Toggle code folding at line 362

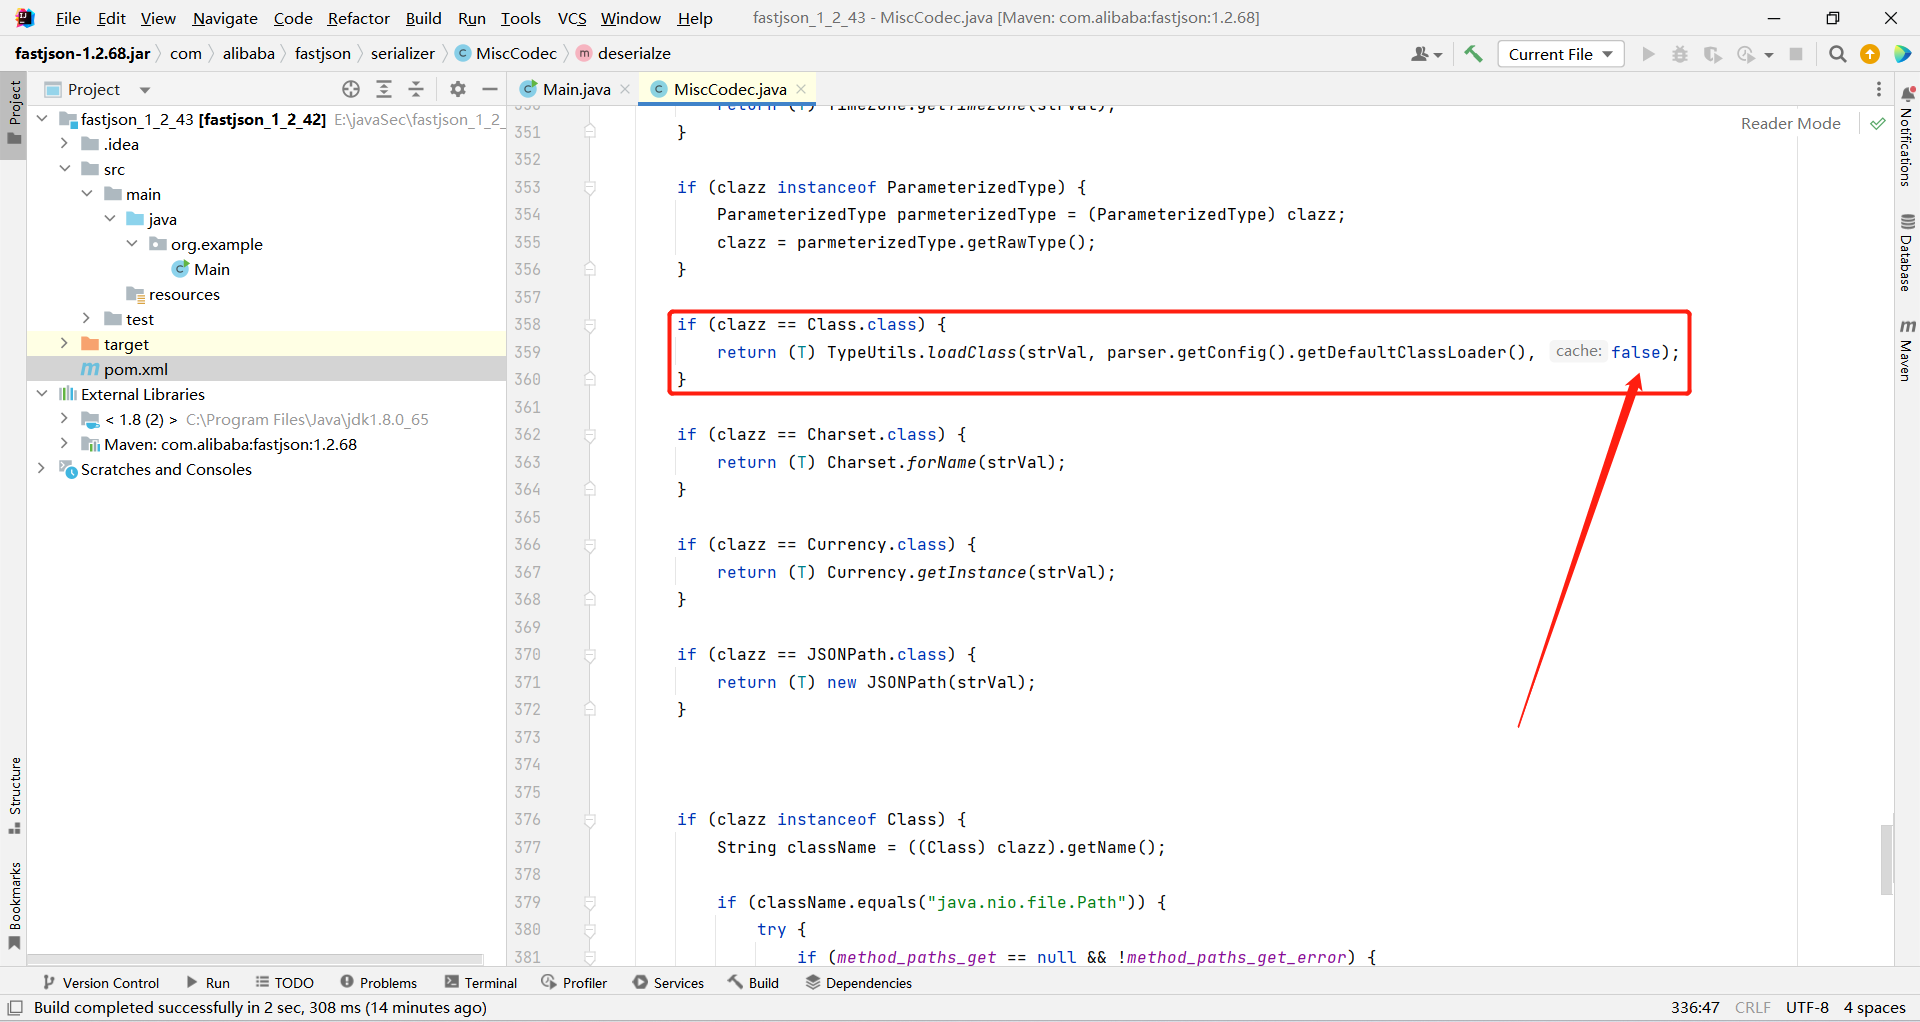tap(590, 435)
